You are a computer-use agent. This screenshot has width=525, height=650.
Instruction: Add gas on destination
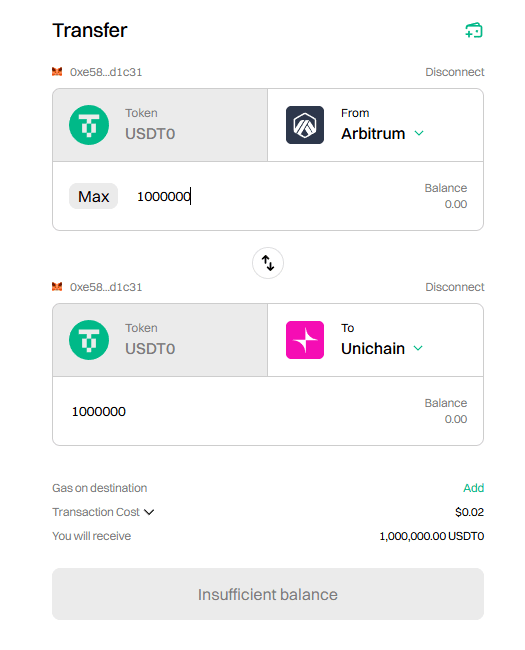coord(474,488)
